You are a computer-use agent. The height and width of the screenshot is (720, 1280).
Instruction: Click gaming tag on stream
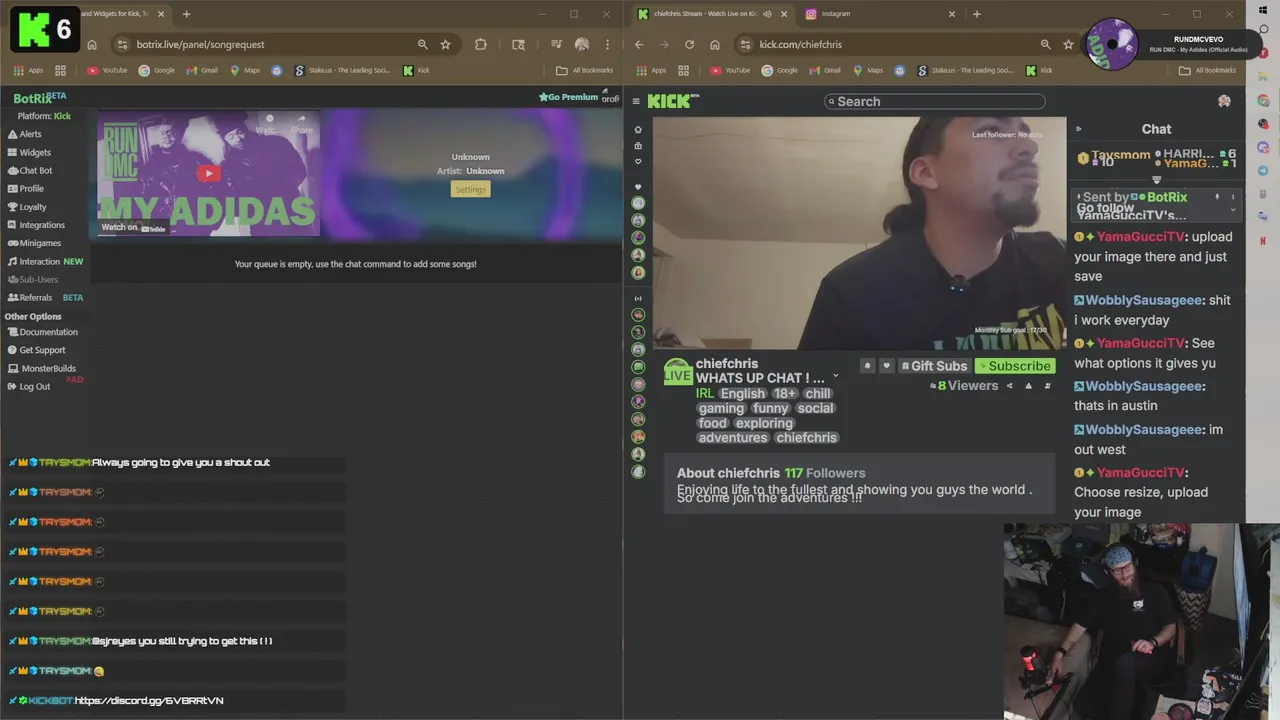coord(721,408)
